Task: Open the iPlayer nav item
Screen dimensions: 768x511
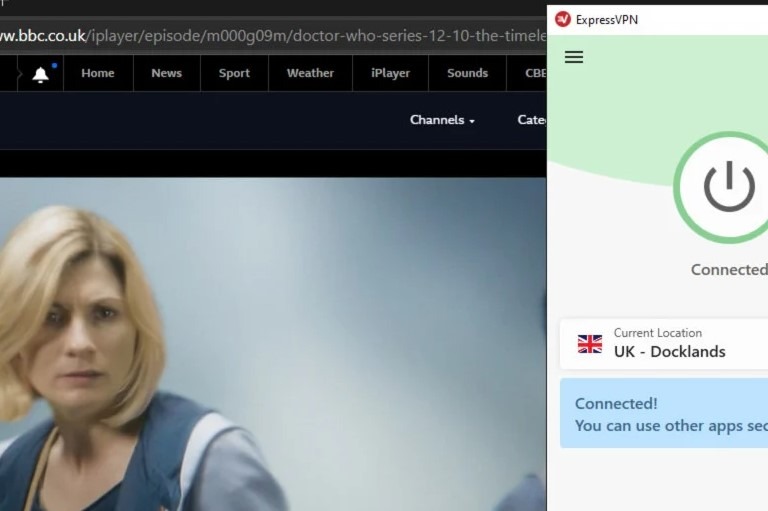Action: pyautogui.click(x=390, y=73)
